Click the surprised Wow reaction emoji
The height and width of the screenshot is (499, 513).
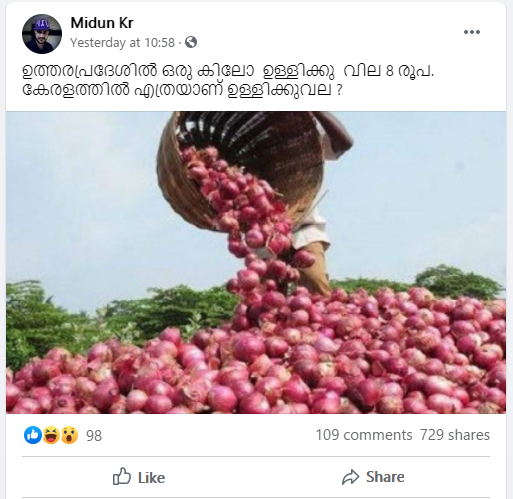69,435
